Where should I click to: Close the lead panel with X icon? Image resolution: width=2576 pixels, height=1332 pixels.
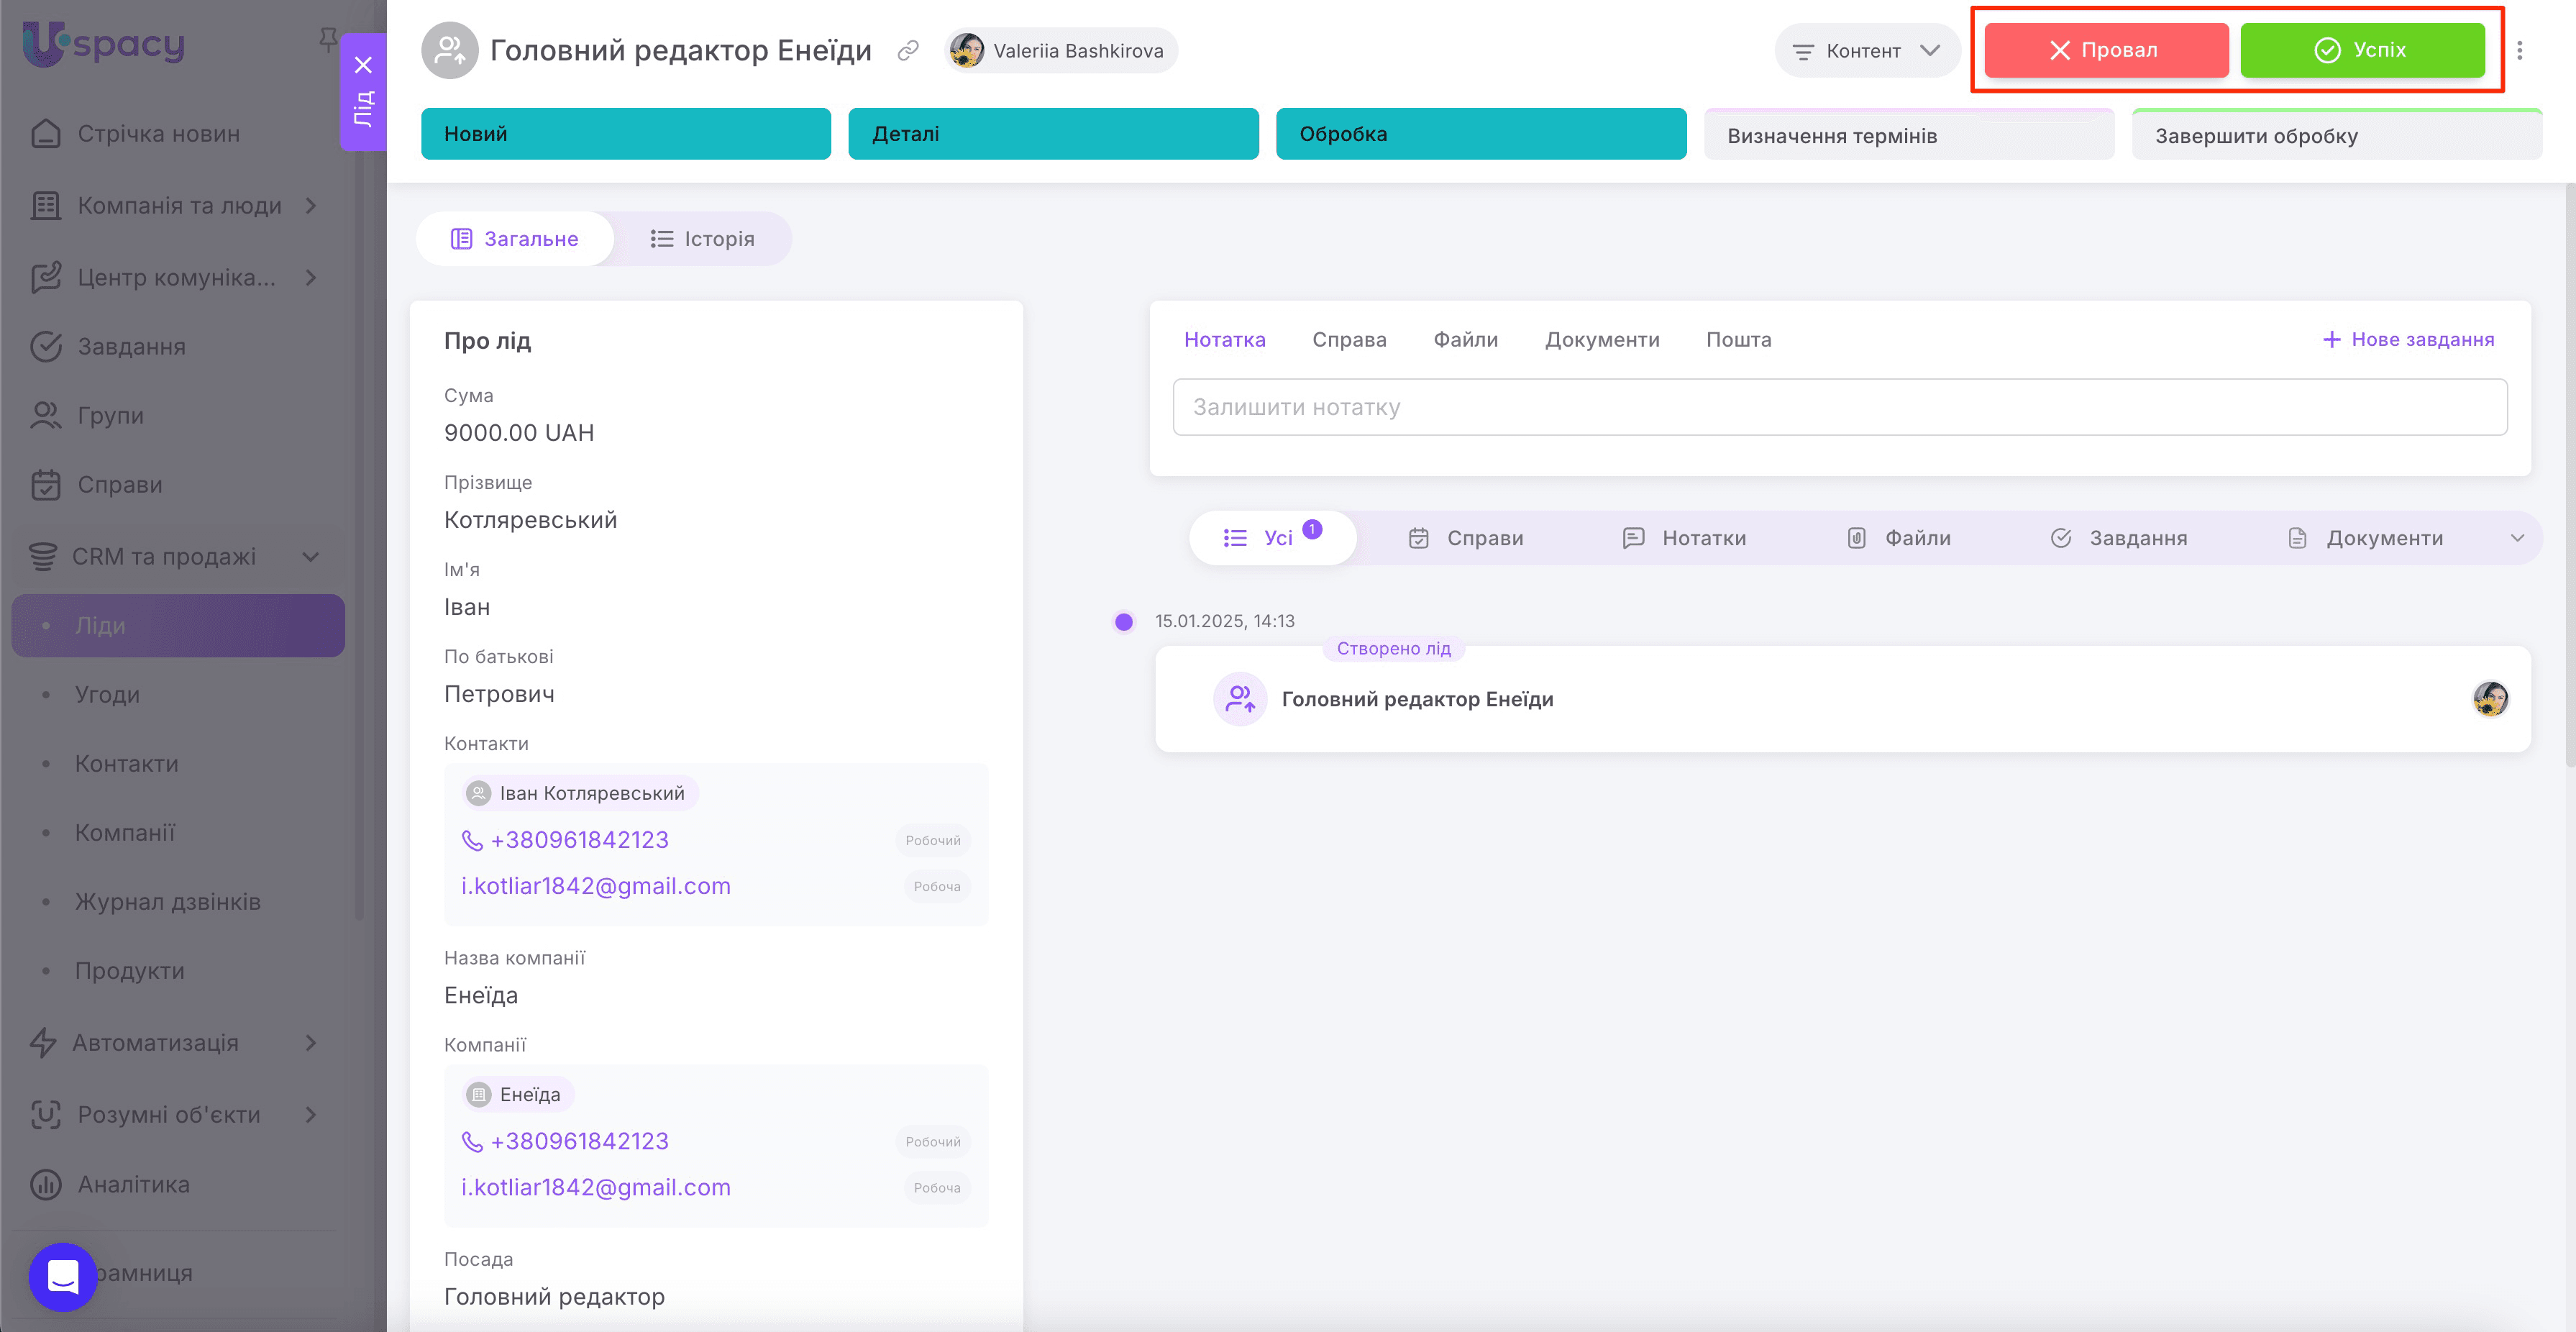[363, 65]
